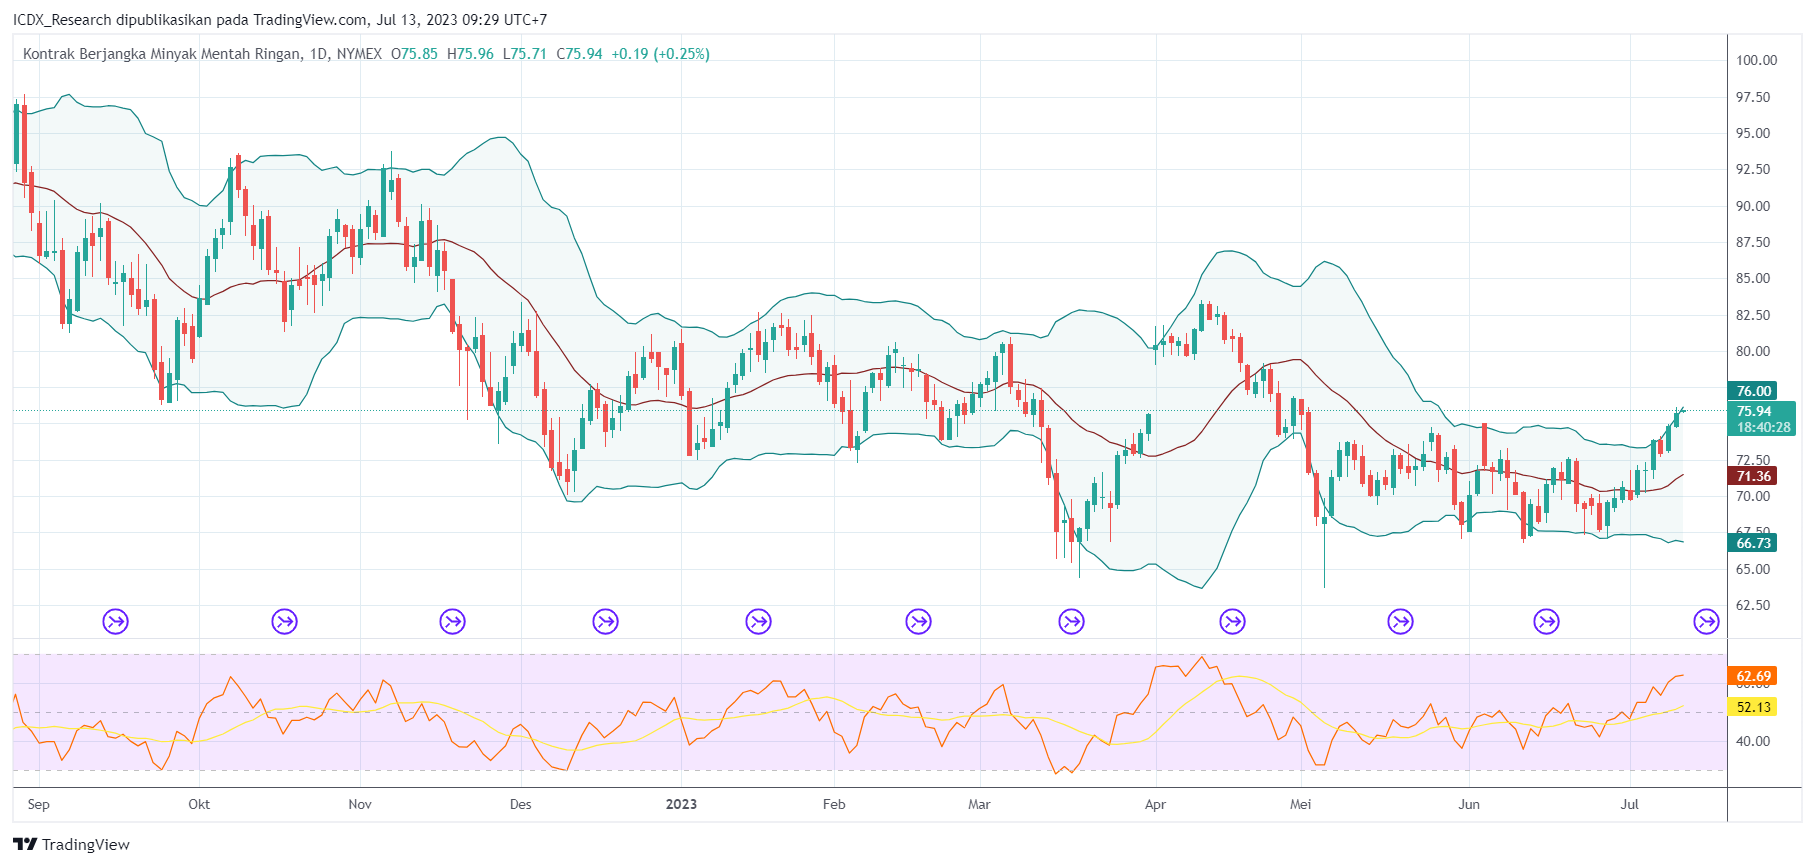This screenshot has width=1815, height=866.
Task: Click the lower band price tag 66.73
Action: [x=1753, y=543]
